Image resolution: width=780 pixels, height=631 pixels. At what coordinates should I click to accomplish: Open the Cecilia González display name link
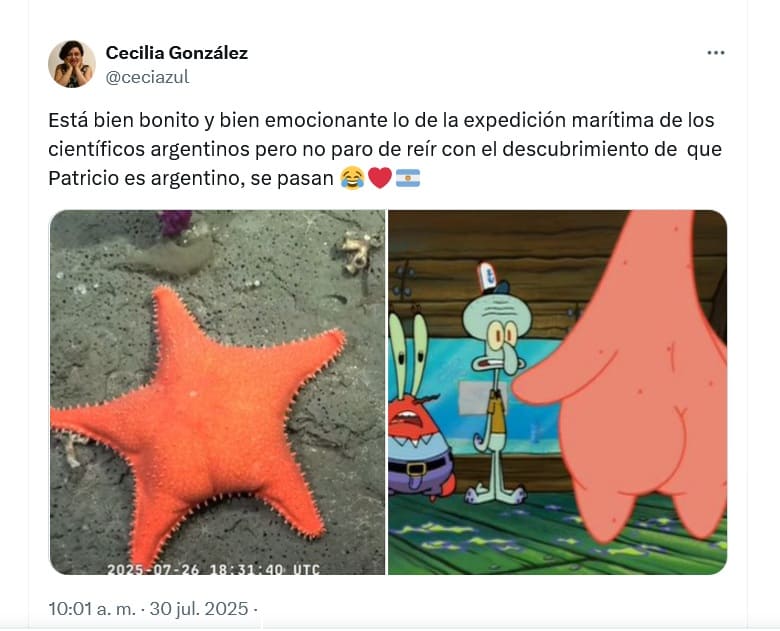pyautogui.click(x=177, y=52)
